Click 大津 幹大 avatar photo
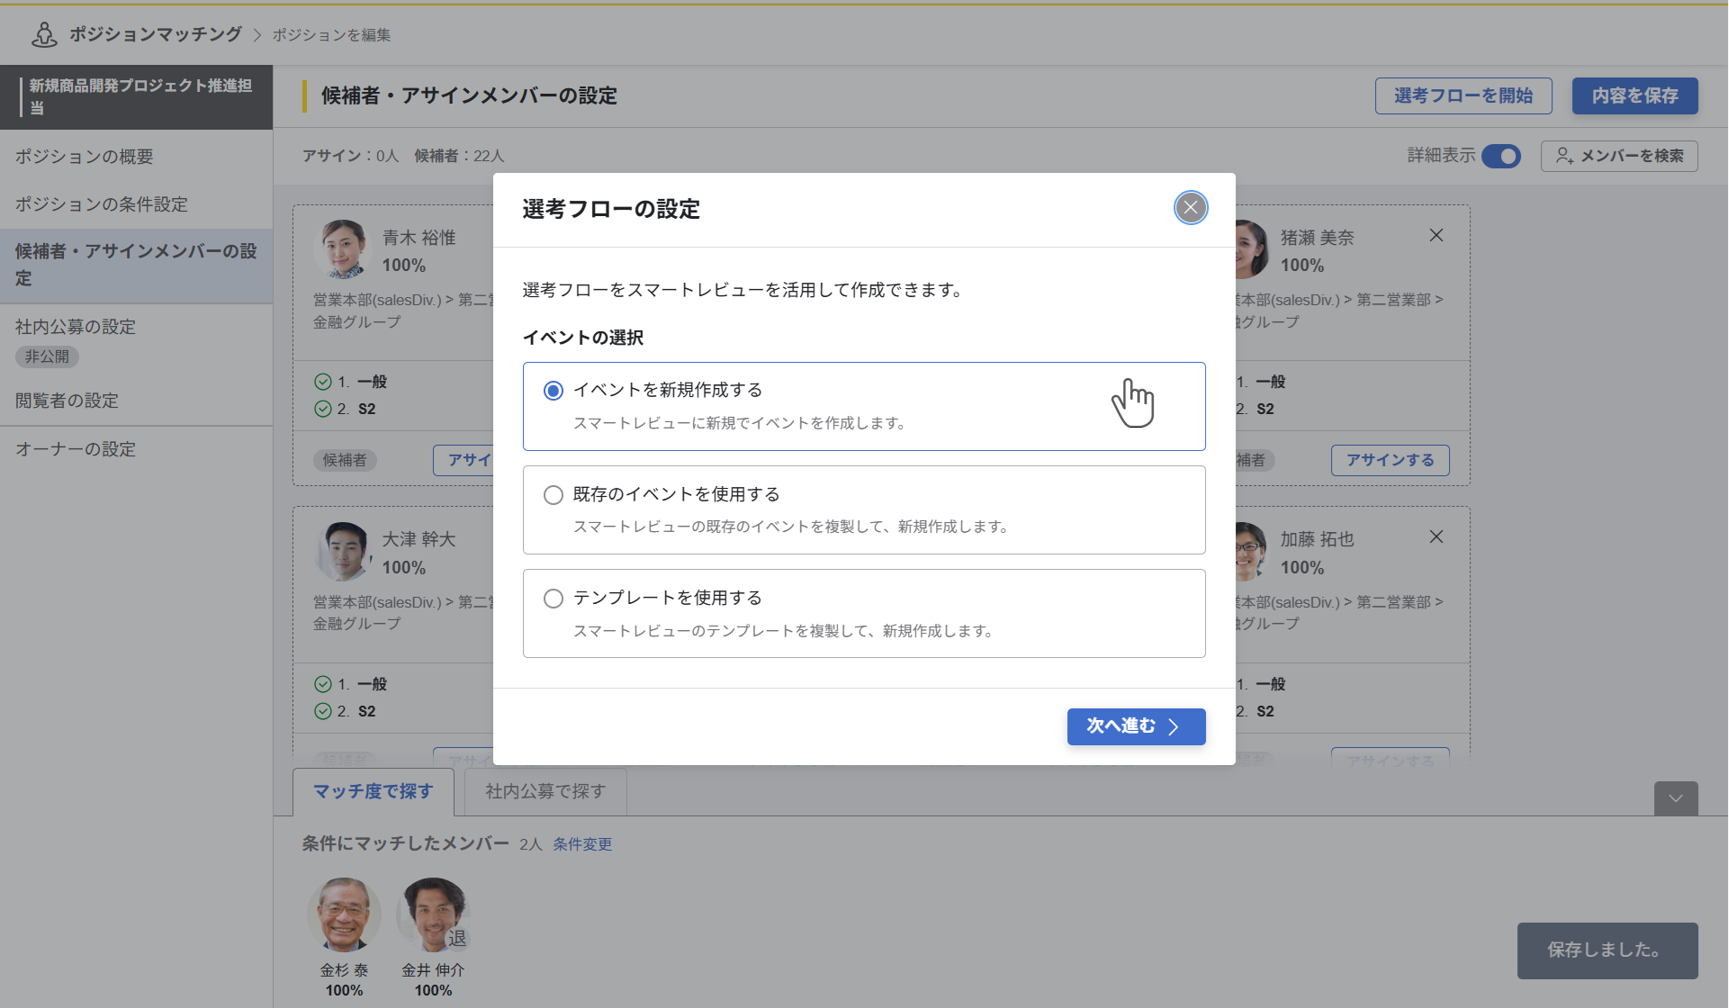 click(343, 551)
